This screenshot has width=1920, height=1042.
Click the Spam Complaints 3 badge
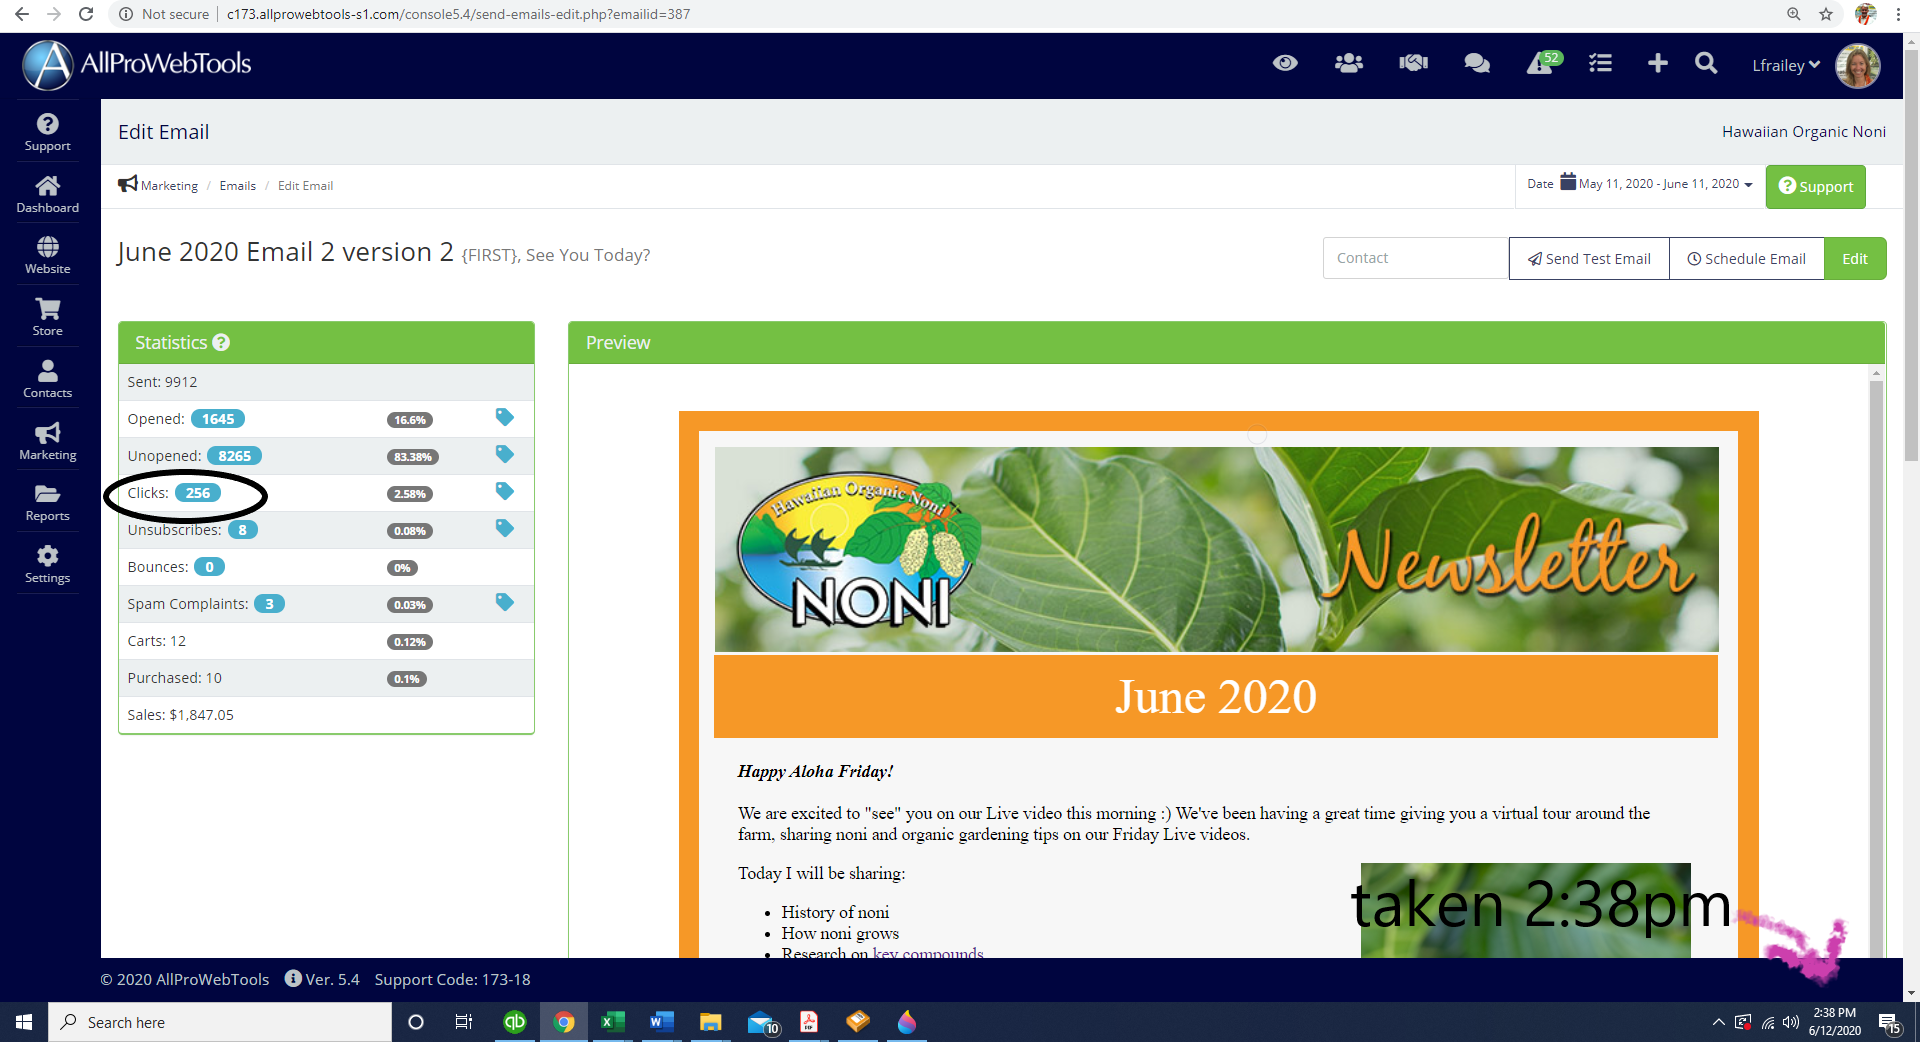tap(269, 604)
